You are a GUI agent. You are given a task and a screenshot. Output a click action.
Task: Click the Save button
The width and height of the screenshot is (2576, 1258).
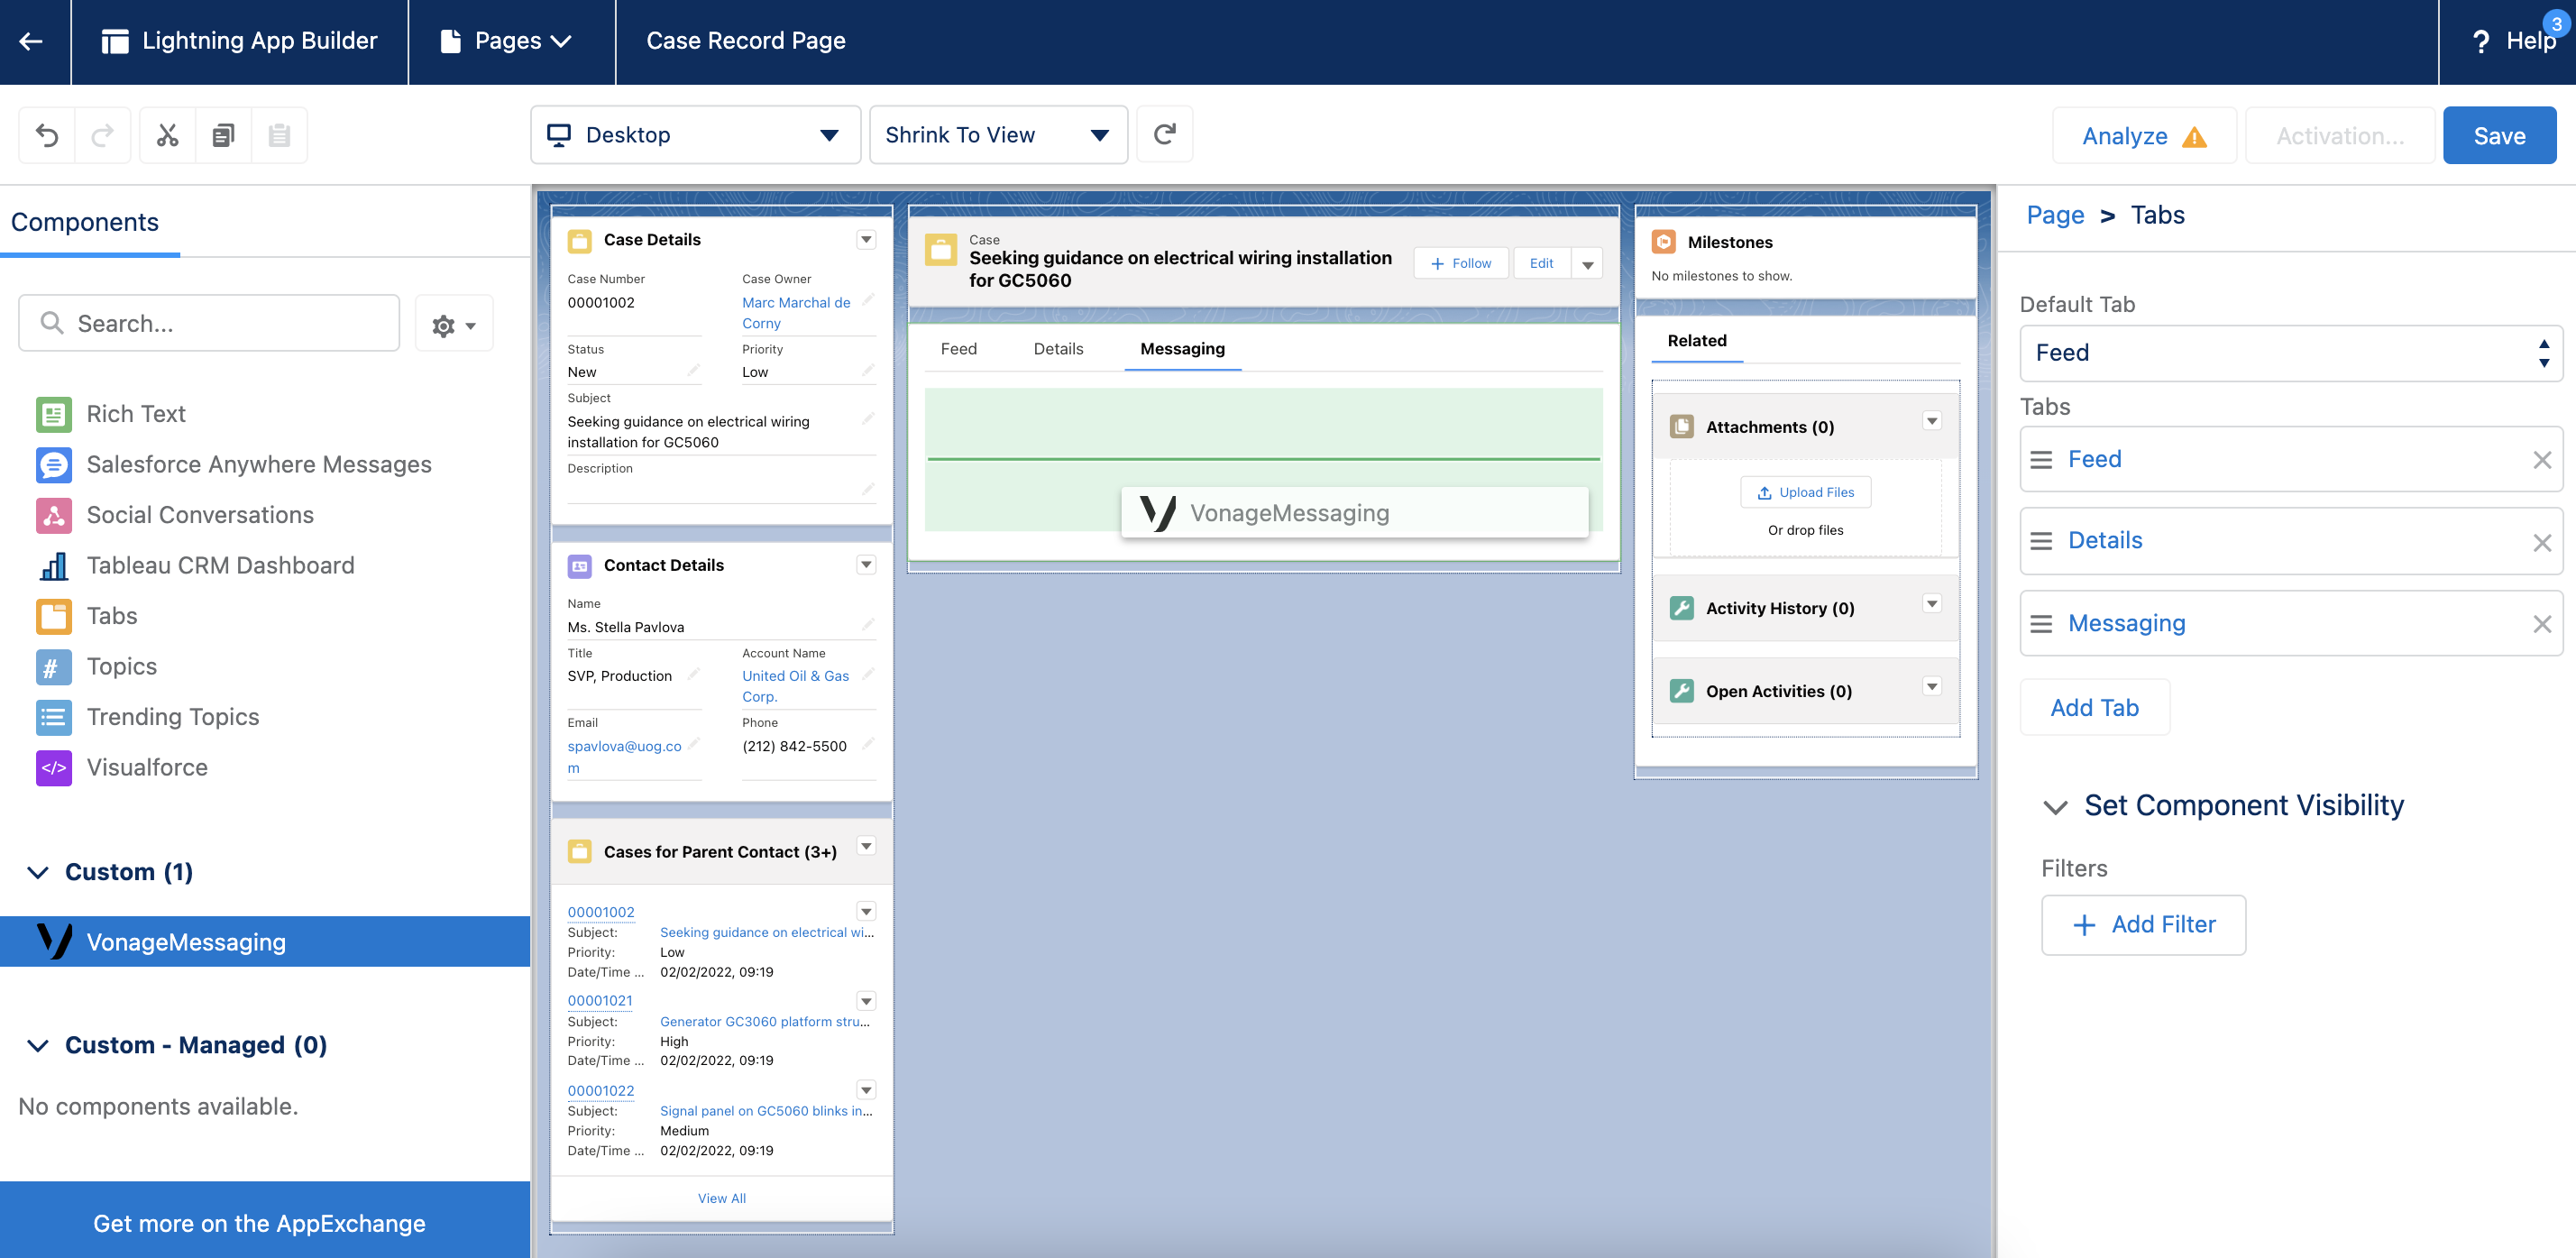click(2499, 136)
